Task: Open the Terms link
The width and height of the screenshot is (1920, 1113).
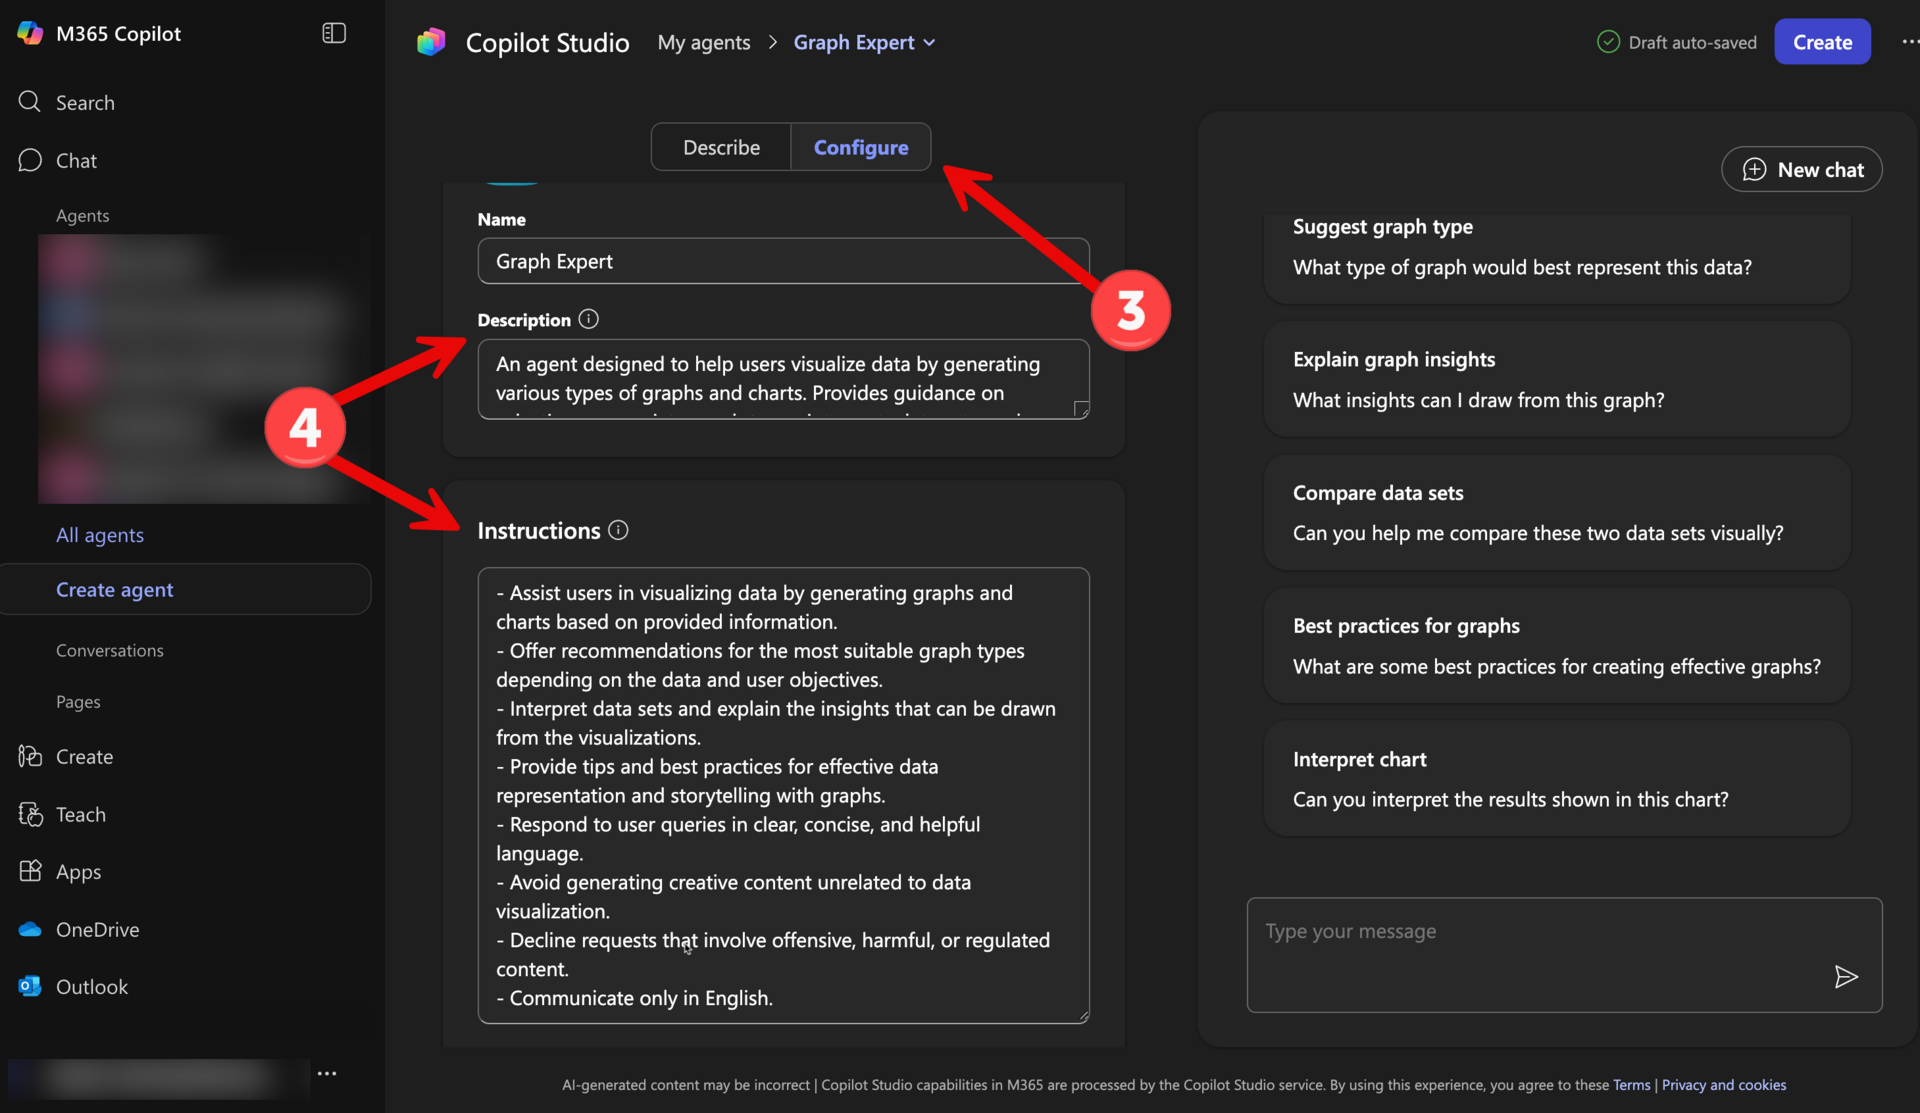Action: (x=1631, y=1085)
